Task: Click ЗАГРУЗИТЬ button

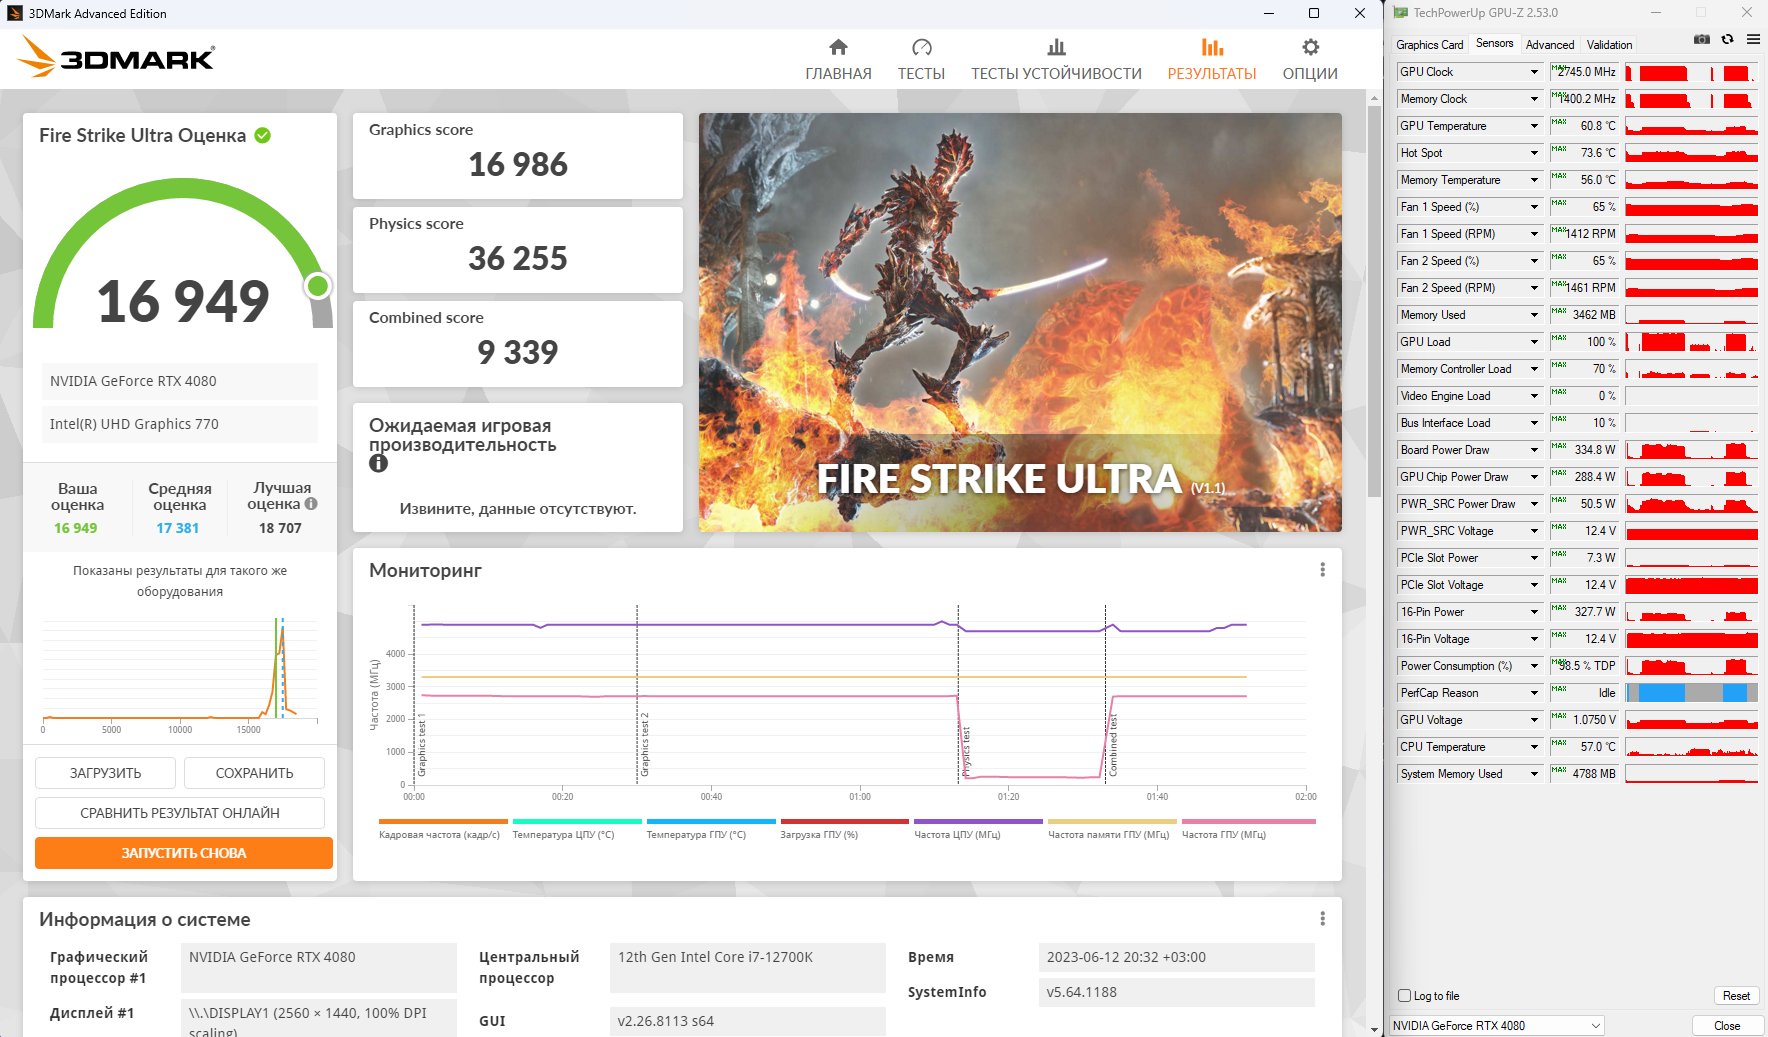Action: click(105, 773)
